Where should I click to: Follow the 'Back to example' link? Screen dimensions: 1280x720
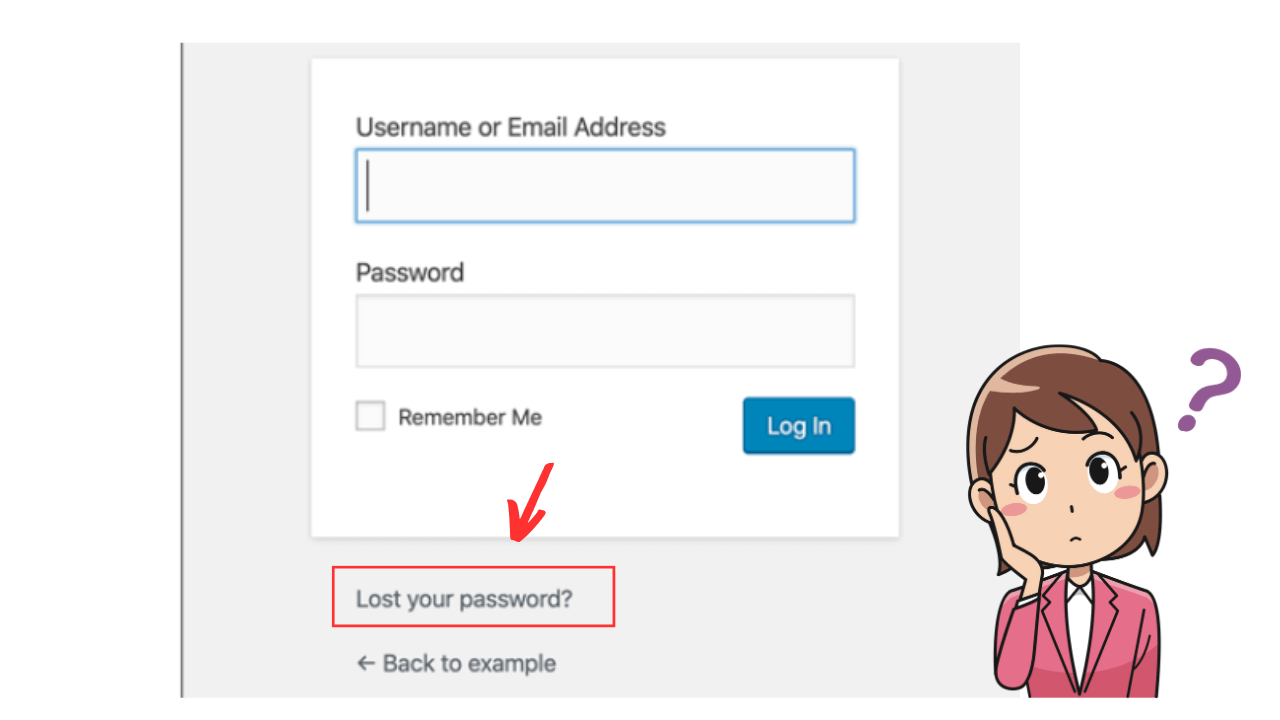(467, 663)
